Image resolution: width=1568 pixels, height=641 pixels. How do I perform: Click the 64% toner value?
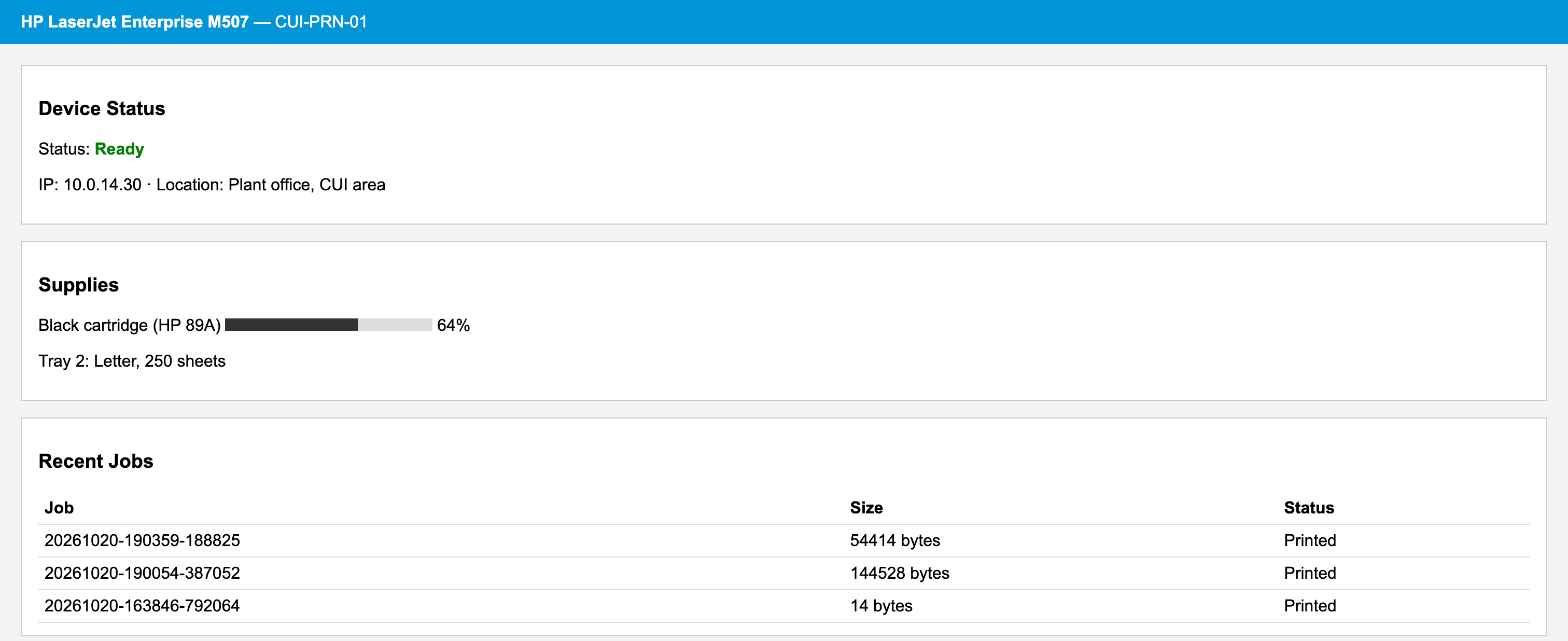click(x=454, y=325)
